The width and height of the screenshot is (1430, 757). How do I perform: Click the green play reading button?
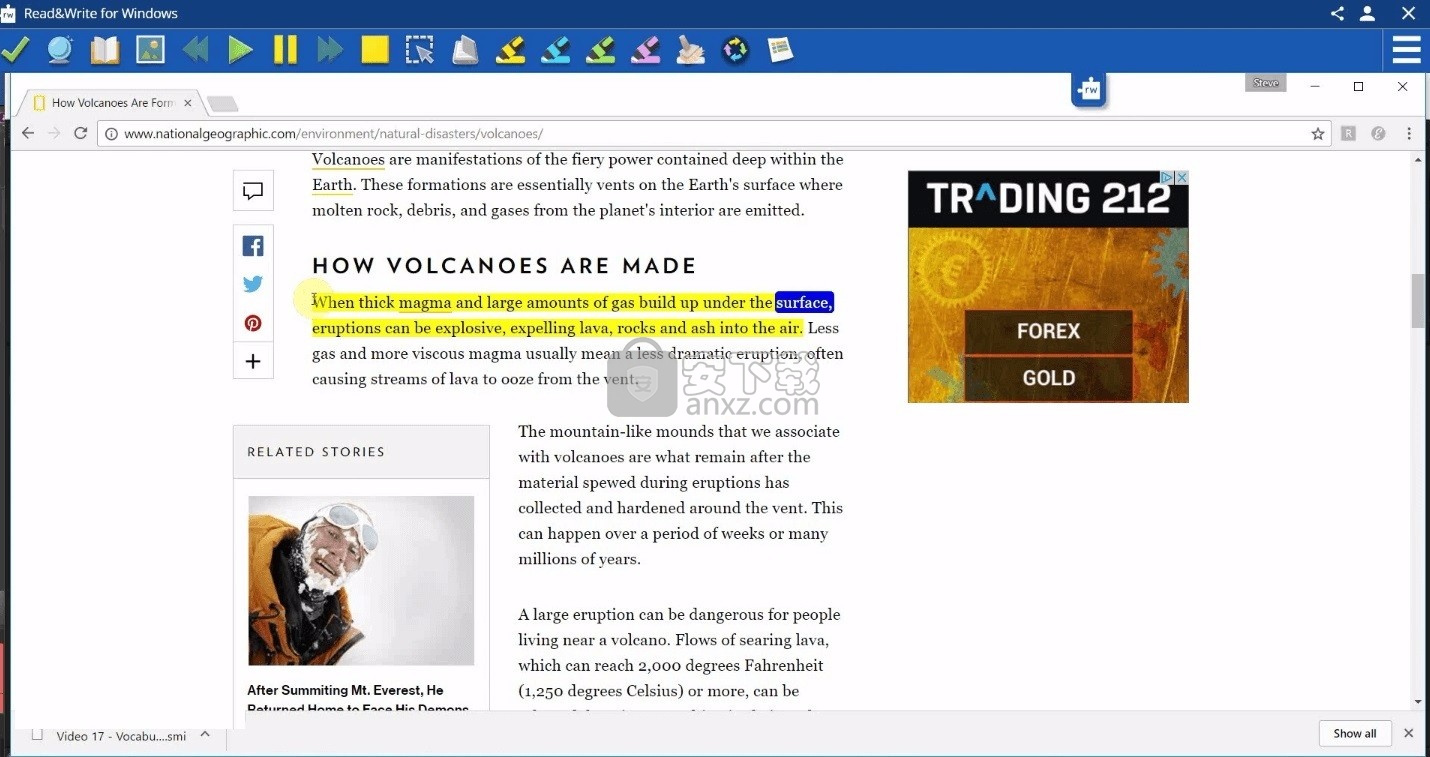click(x=240, y=49)
